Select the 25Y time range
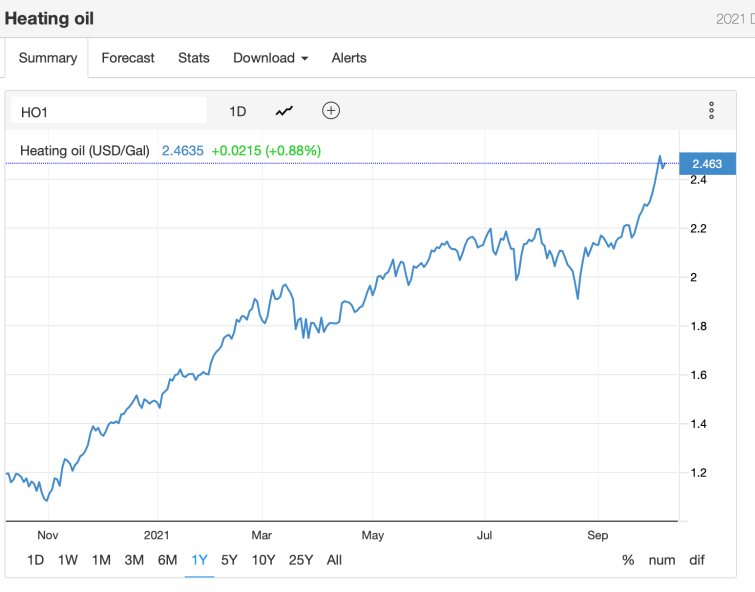 click(300, 560)
